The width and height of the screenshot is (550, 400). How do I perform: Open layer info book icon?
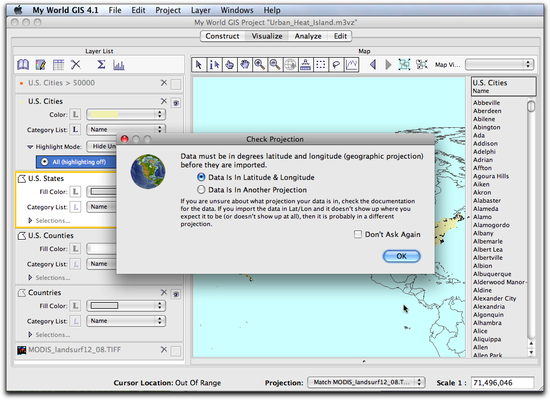23,65
